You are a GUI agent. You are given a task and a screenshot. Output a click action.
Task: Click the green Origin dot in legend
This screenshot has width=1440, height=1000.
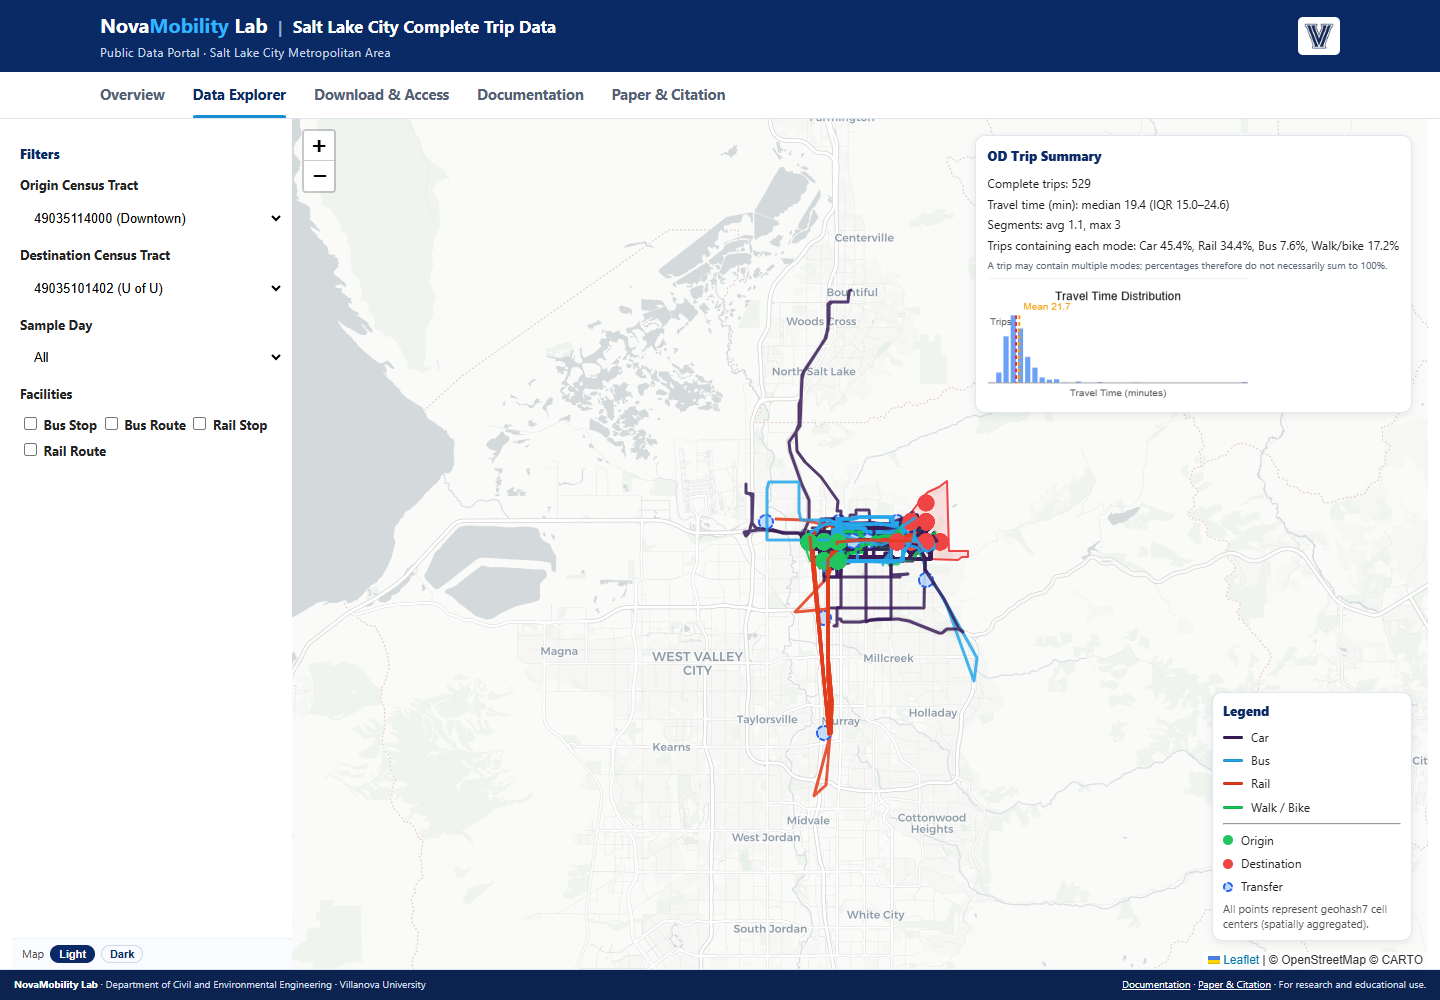1228,840
